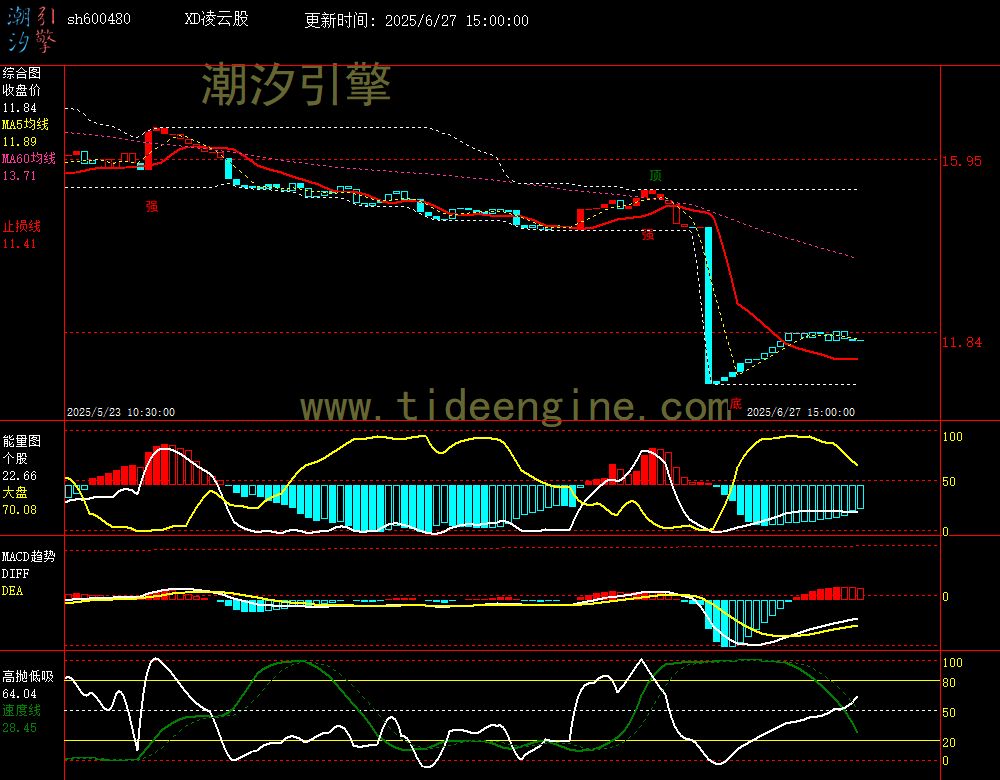Select the MA5 value 11.89
The height and width of the screenshot is (780, 1000).
(20, 142)
